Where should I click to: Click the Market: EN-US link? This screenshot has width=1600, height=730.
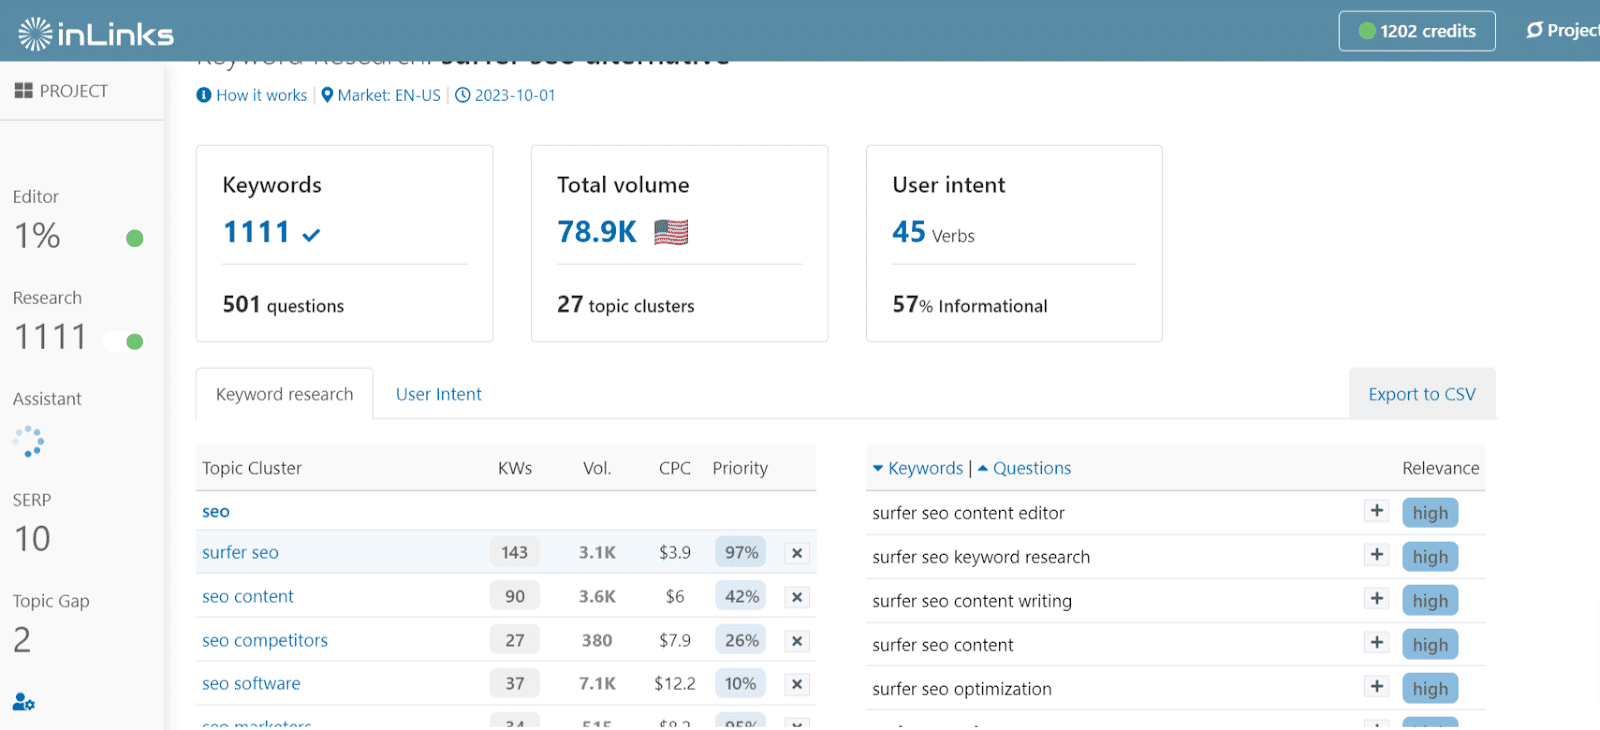coord(389,95)
